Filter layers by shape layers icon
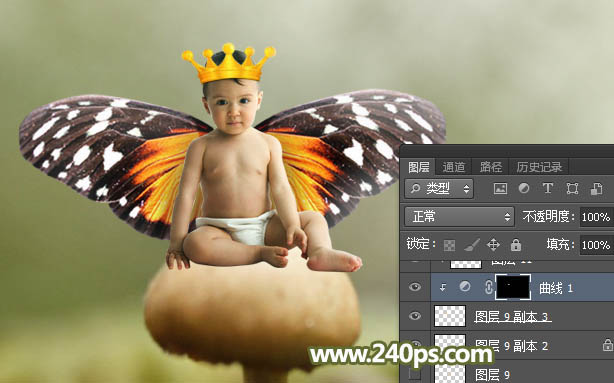The height and width of the screenshot is (383, 614). tap(572, 189)
